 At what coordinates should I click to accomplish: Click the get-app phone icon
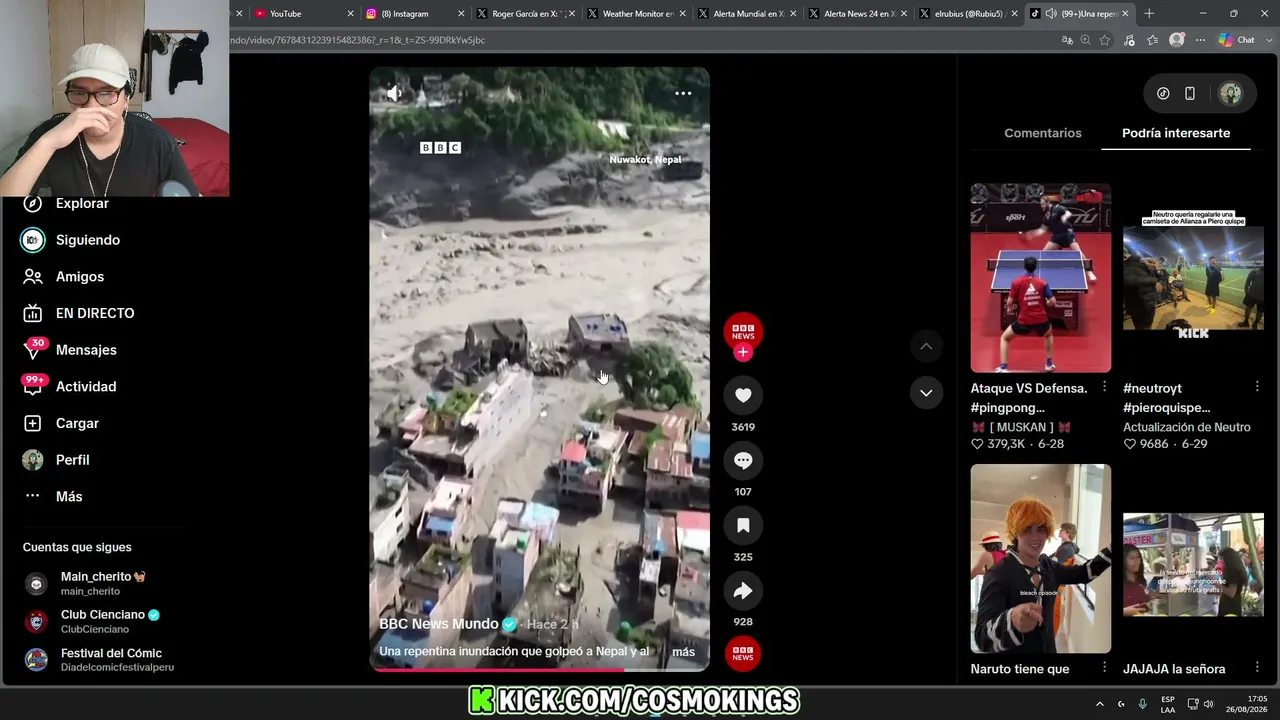pyautogui.click(x=1190, y=94)
